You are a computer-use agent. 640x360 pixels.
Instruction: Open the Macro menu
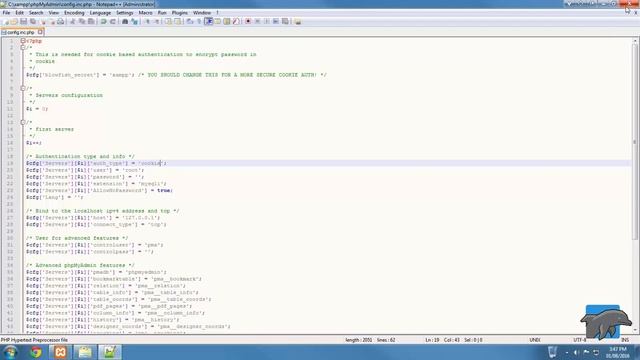pyautogui.click(x=145, y=13)
